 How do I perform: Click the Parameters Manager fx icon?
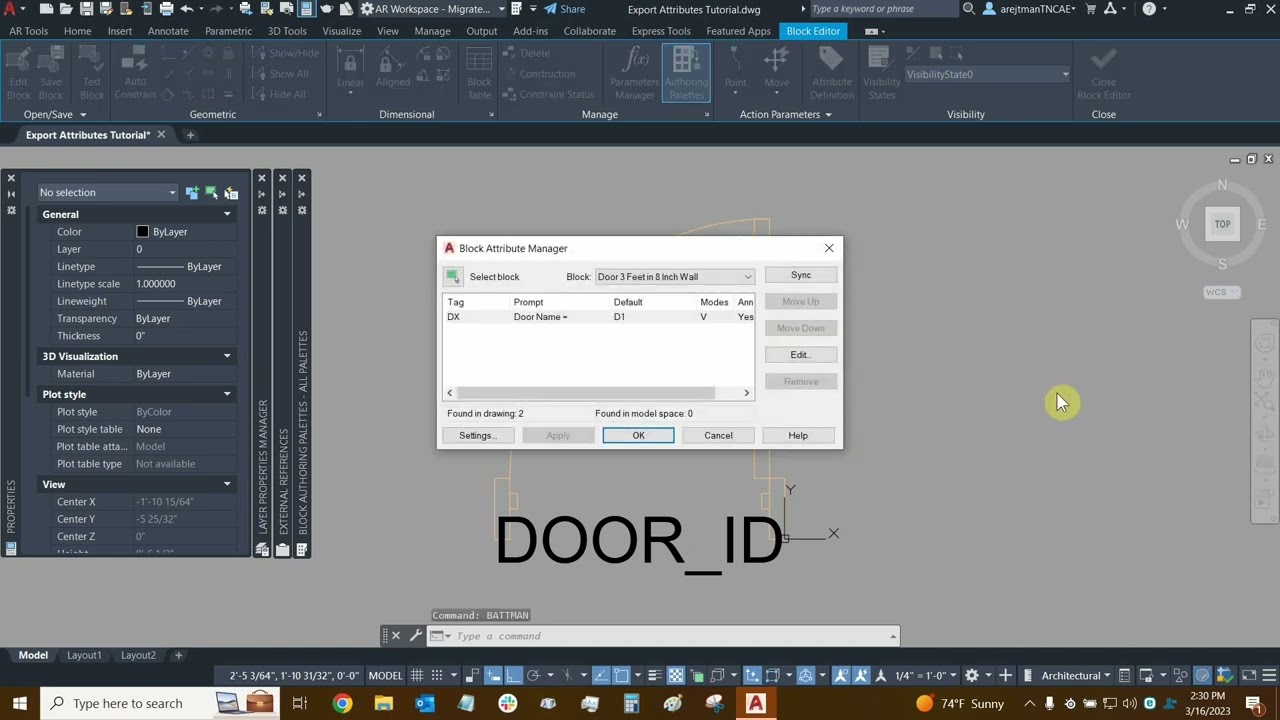(635, 72)
